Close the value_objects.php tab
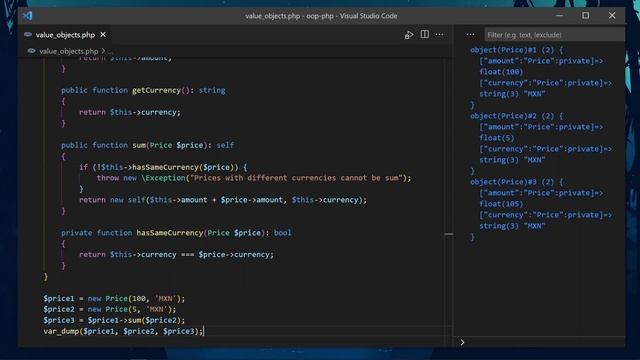640x360 pixels. [103, 35]
